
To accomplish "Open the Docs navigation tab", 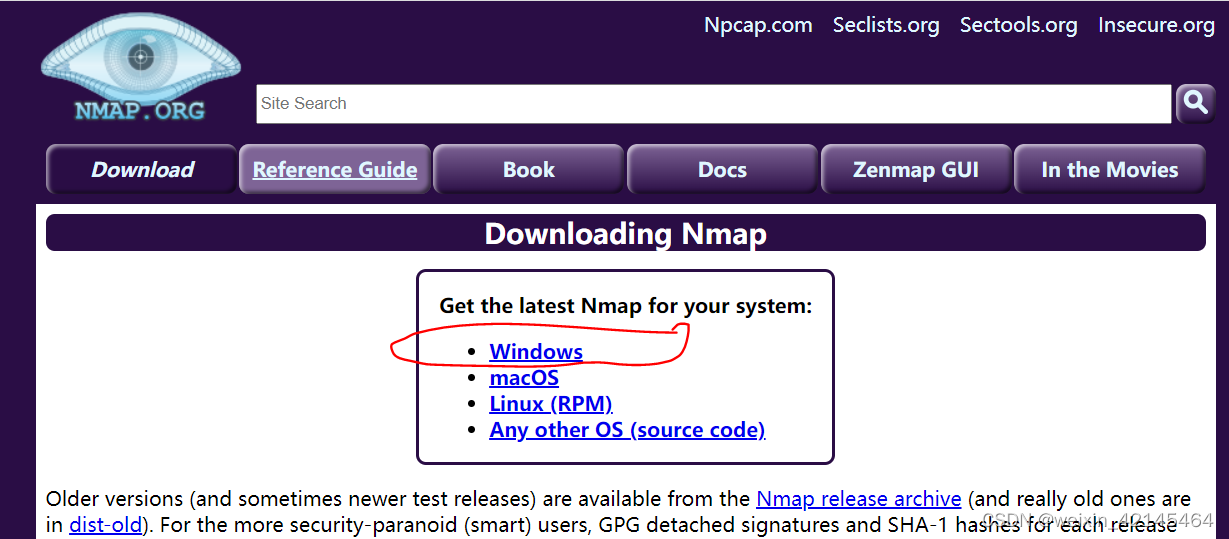I will click(x=722, y=169).
